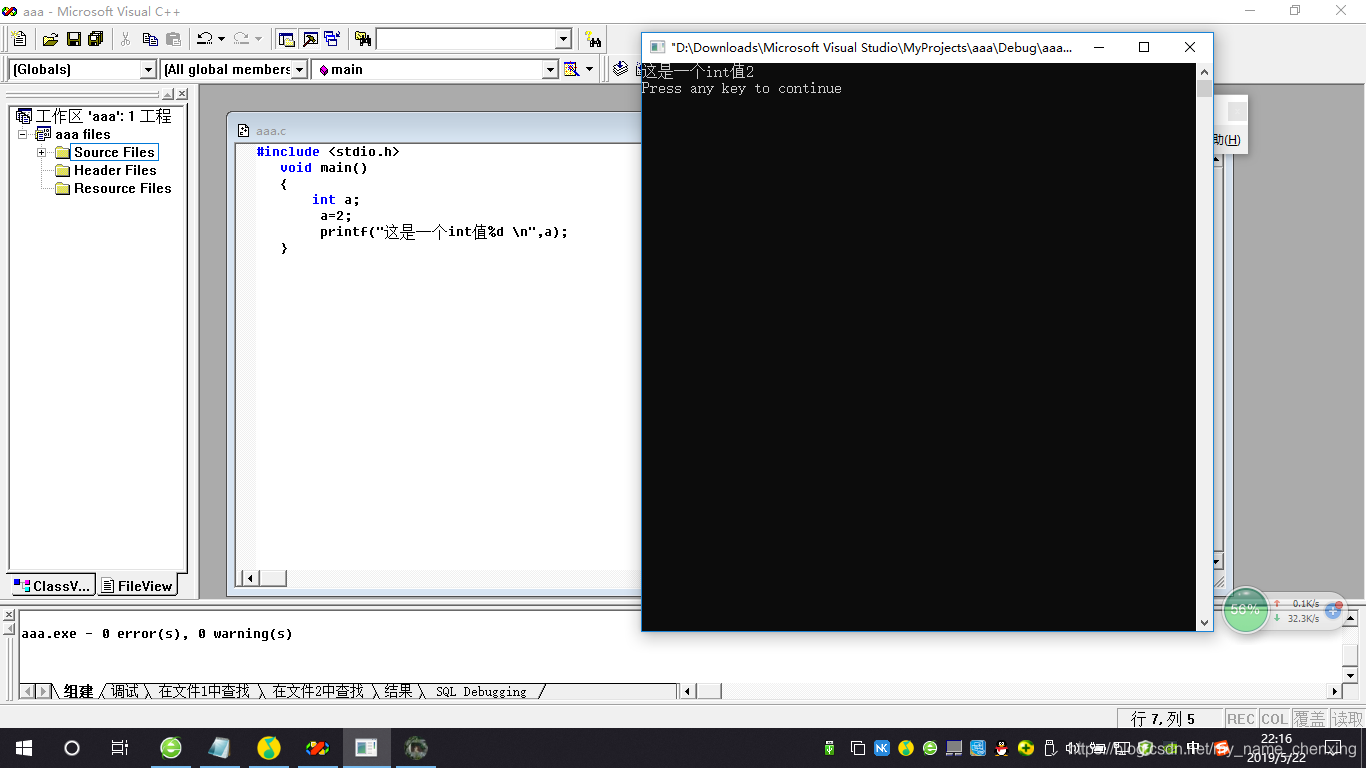
Task: Select the 在文件1中查找 output tab
Action: [204, 691]
